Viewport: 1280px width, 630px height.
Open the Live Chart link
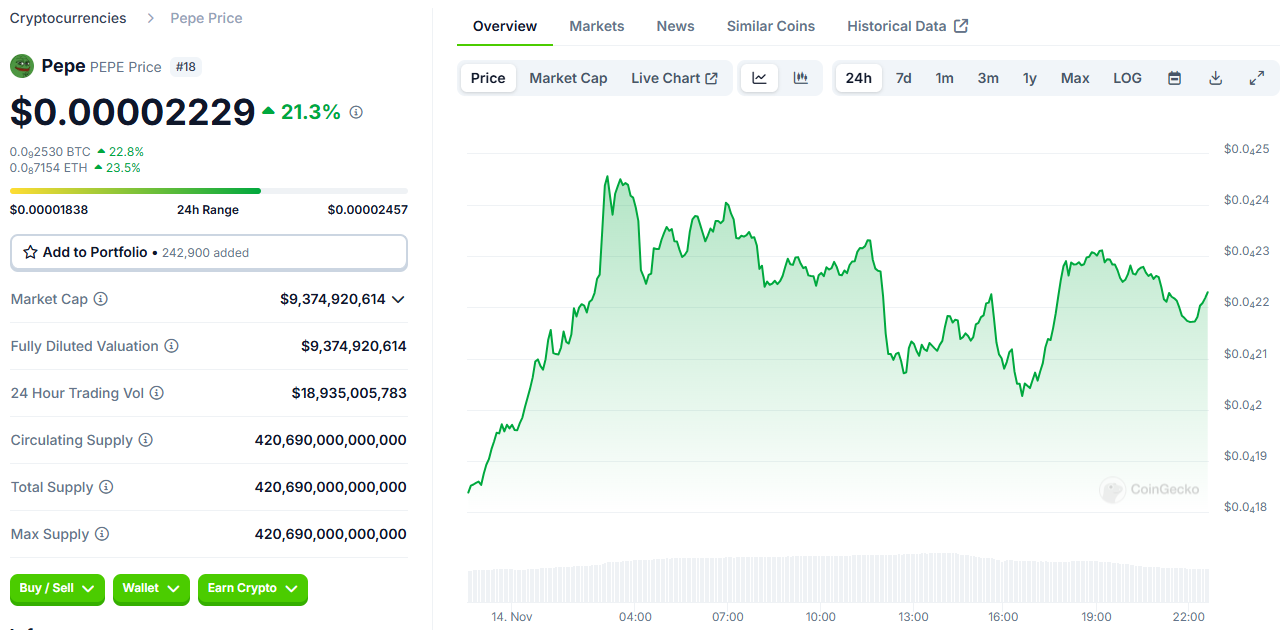pos(674,78)
